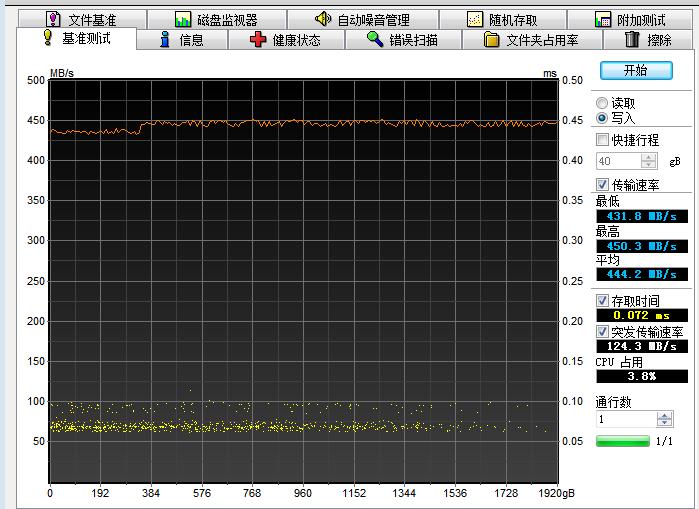699x509 pixels.
Task: Click the magnifier icon for 错误扫描
Action: click(x=375, y=40)
